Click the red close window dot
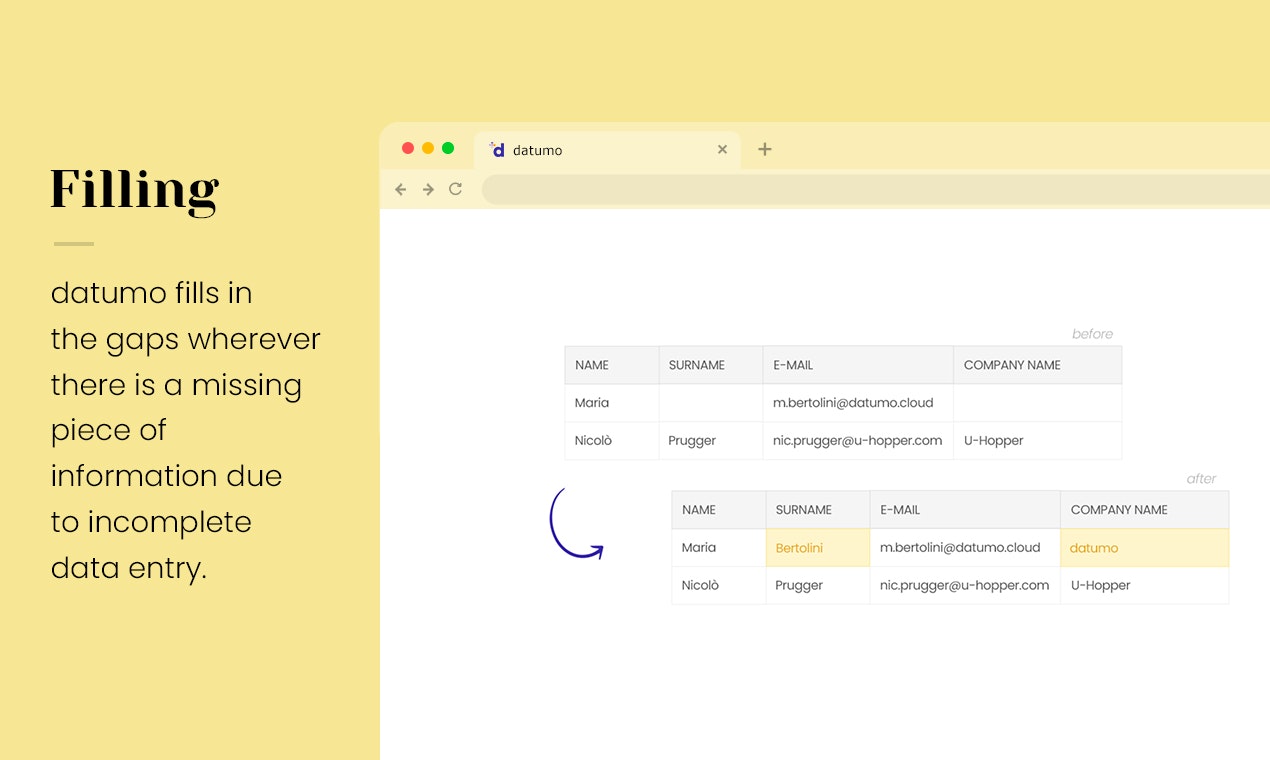 coord(408,148)
